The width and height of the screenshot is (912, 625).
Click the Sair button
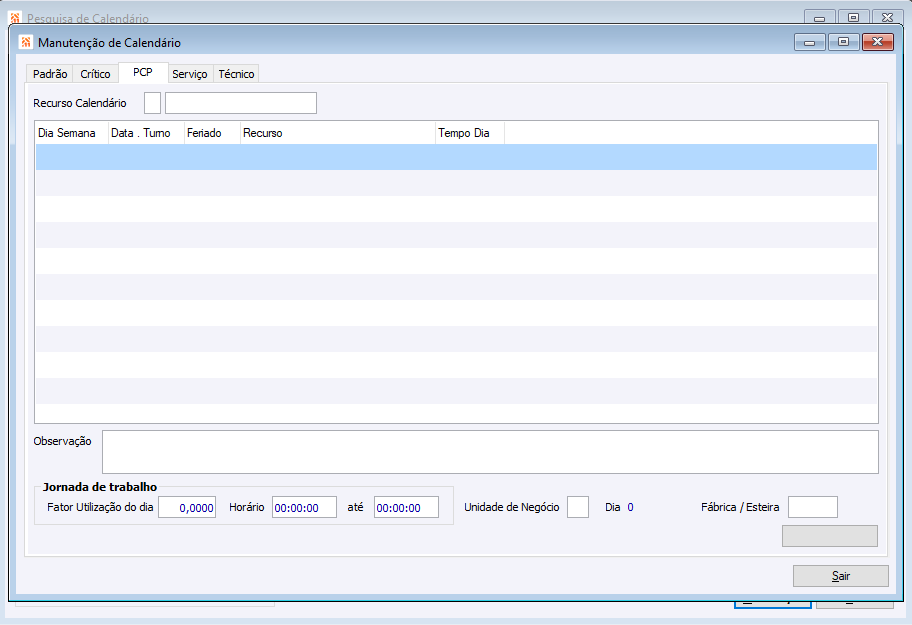(840, 576)
